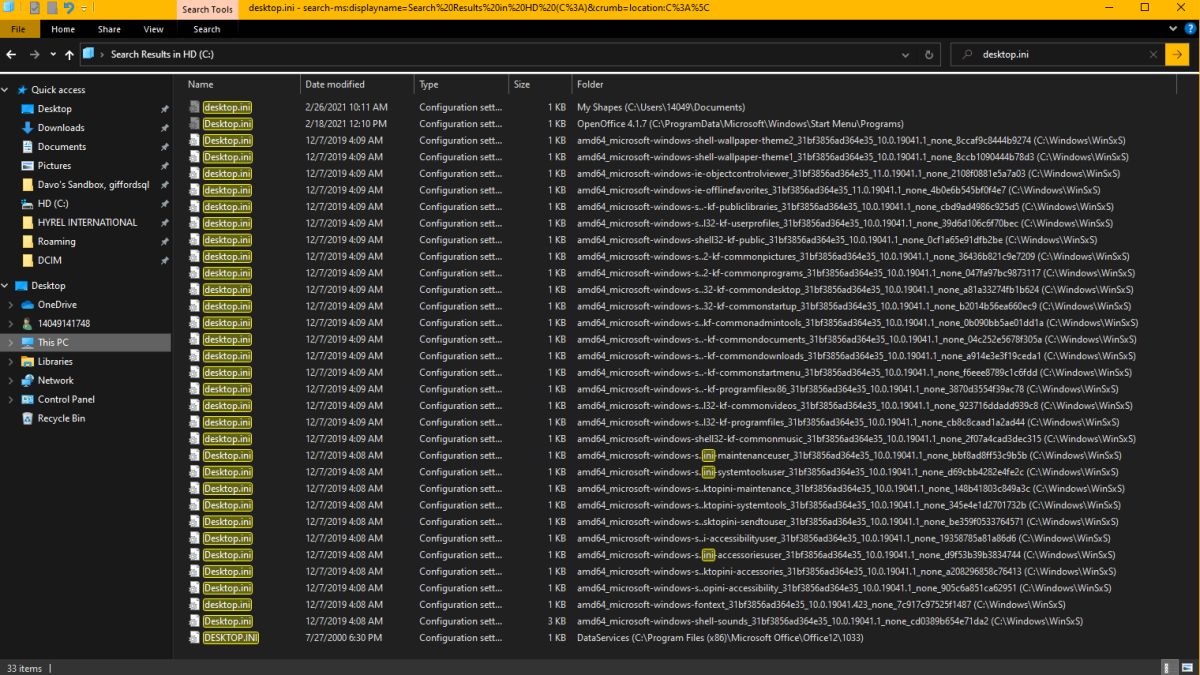Image resolution: width=1200 pixels, height=675 pixels.
Task: Click the Control Panel icon in sidebar
Action: [x=27, y=400]
